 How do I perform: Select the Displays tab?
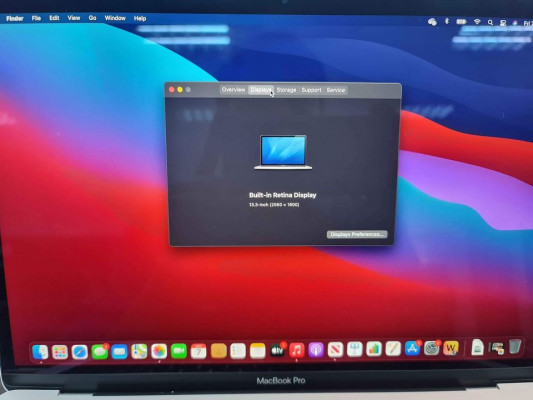tap(261, 90)
